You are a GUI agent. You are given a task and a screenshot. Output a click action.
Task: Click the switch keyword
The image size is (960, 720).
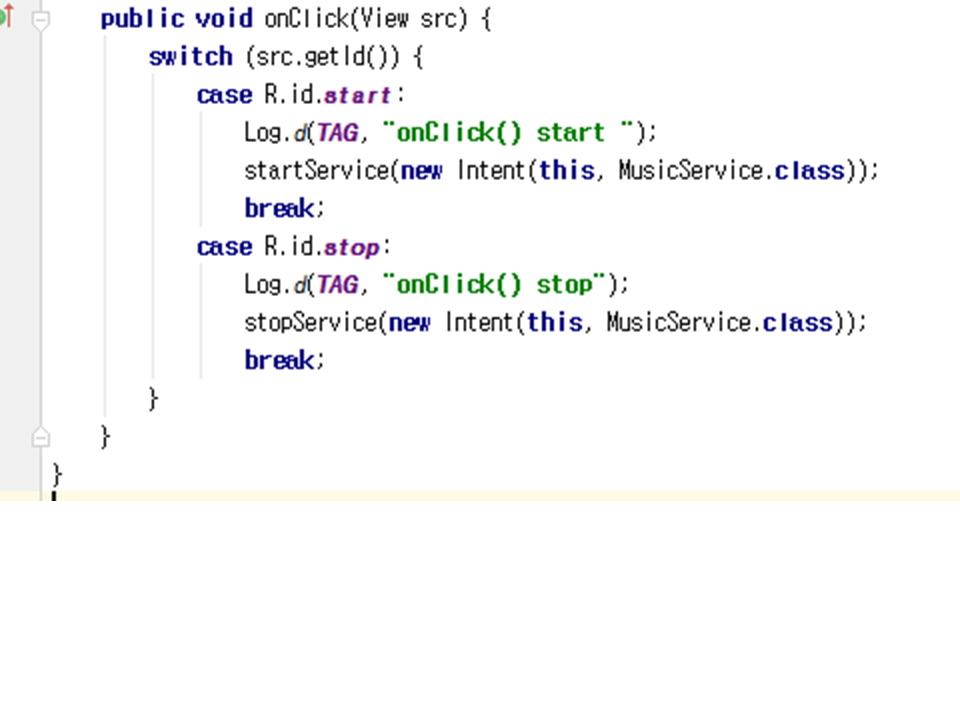click(190, 57)
